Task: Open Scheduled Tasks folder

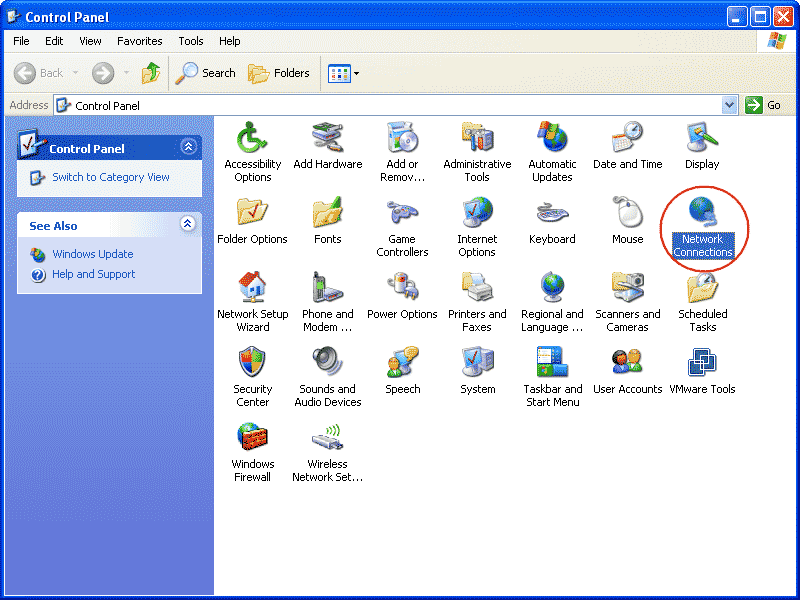Action: [703, 302]
